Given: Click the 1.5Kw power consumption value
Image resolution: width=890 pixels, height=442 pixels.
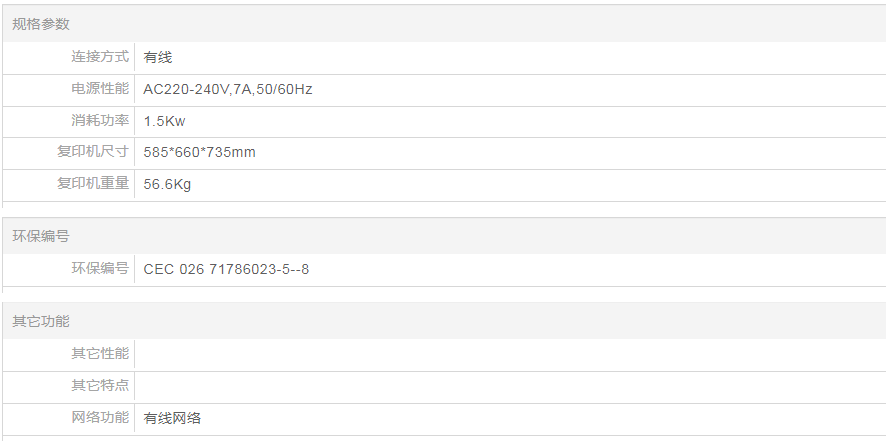Looking at the screenshot, I should 165,121.
